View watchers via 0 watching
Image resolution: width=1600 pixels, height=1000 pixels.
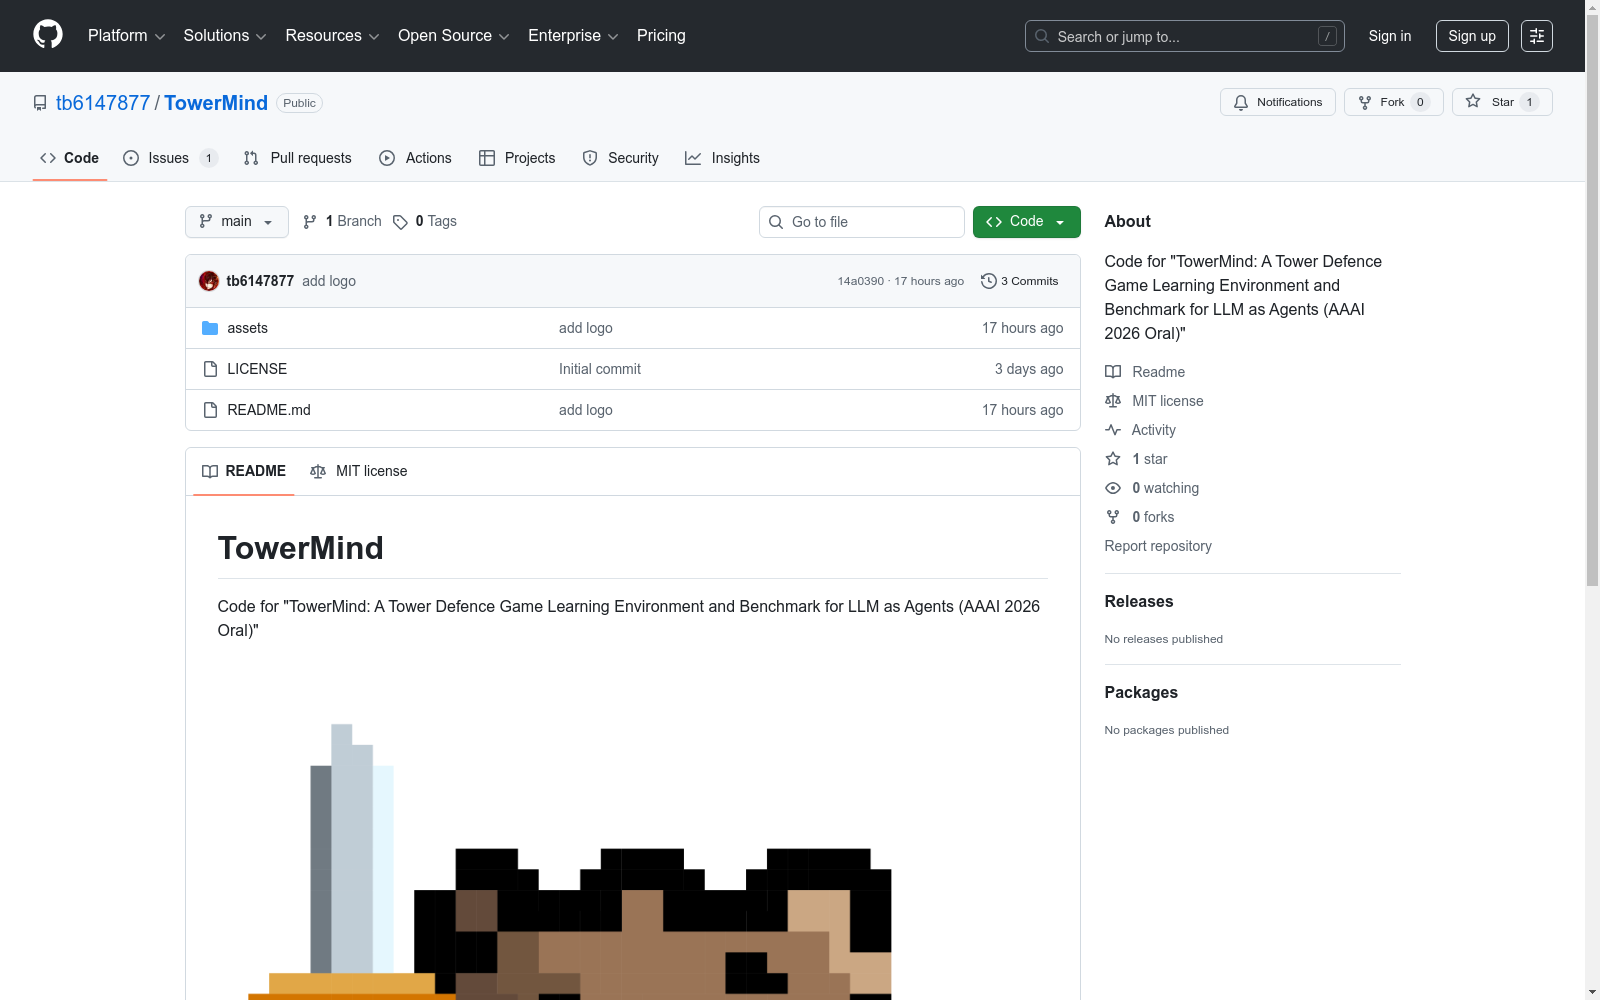point(1152,488)
